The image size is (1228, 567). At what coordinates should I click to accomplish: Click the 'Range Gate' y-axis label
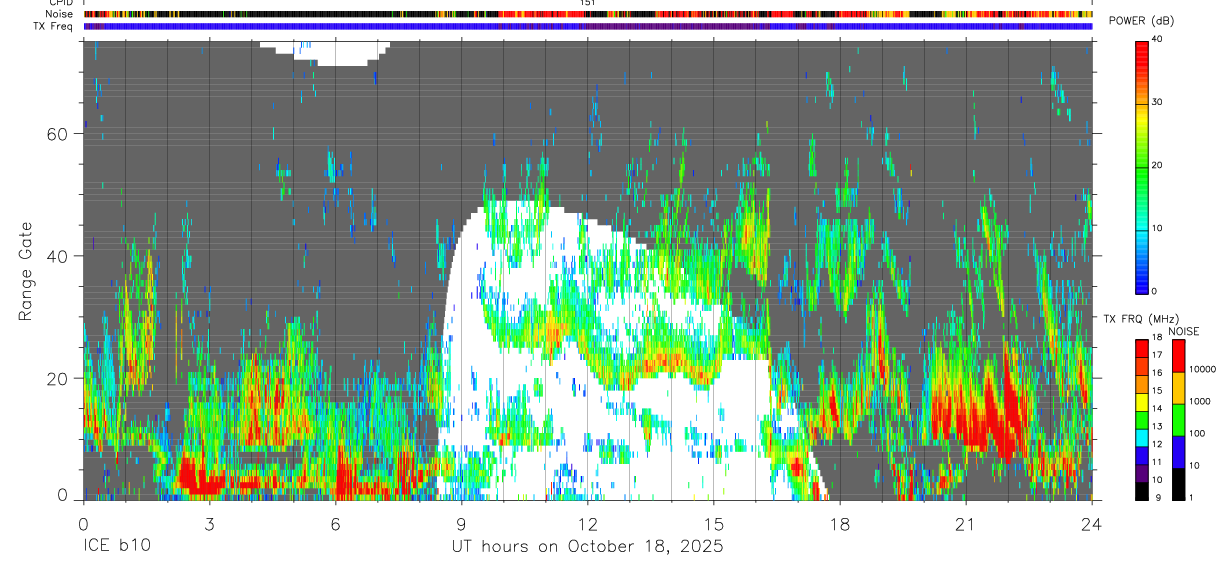25,272
